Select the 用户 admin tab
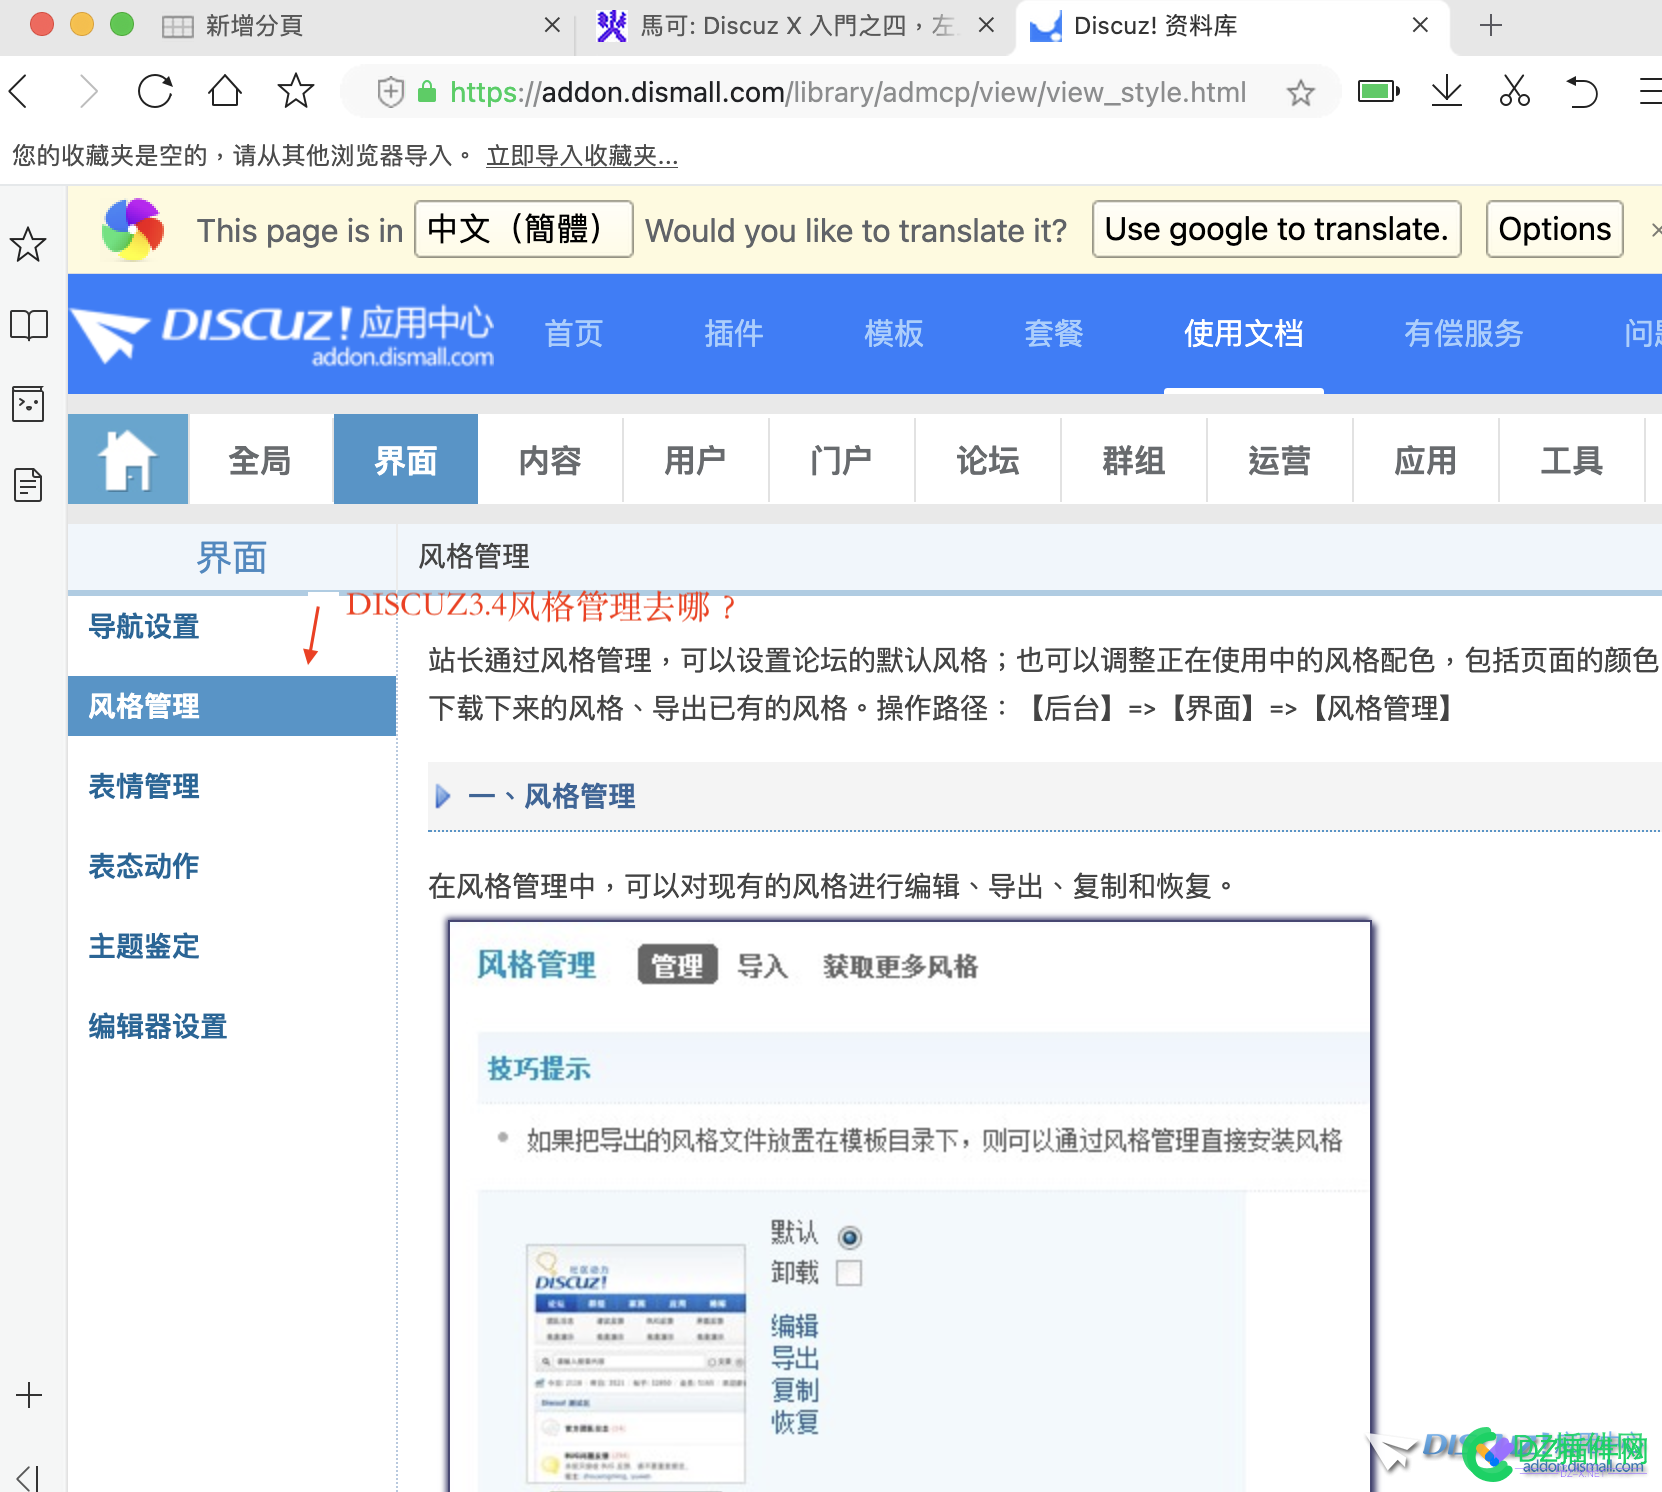Image resolution: width=1662 pixels, height=1492 pixels. [696, 460]
